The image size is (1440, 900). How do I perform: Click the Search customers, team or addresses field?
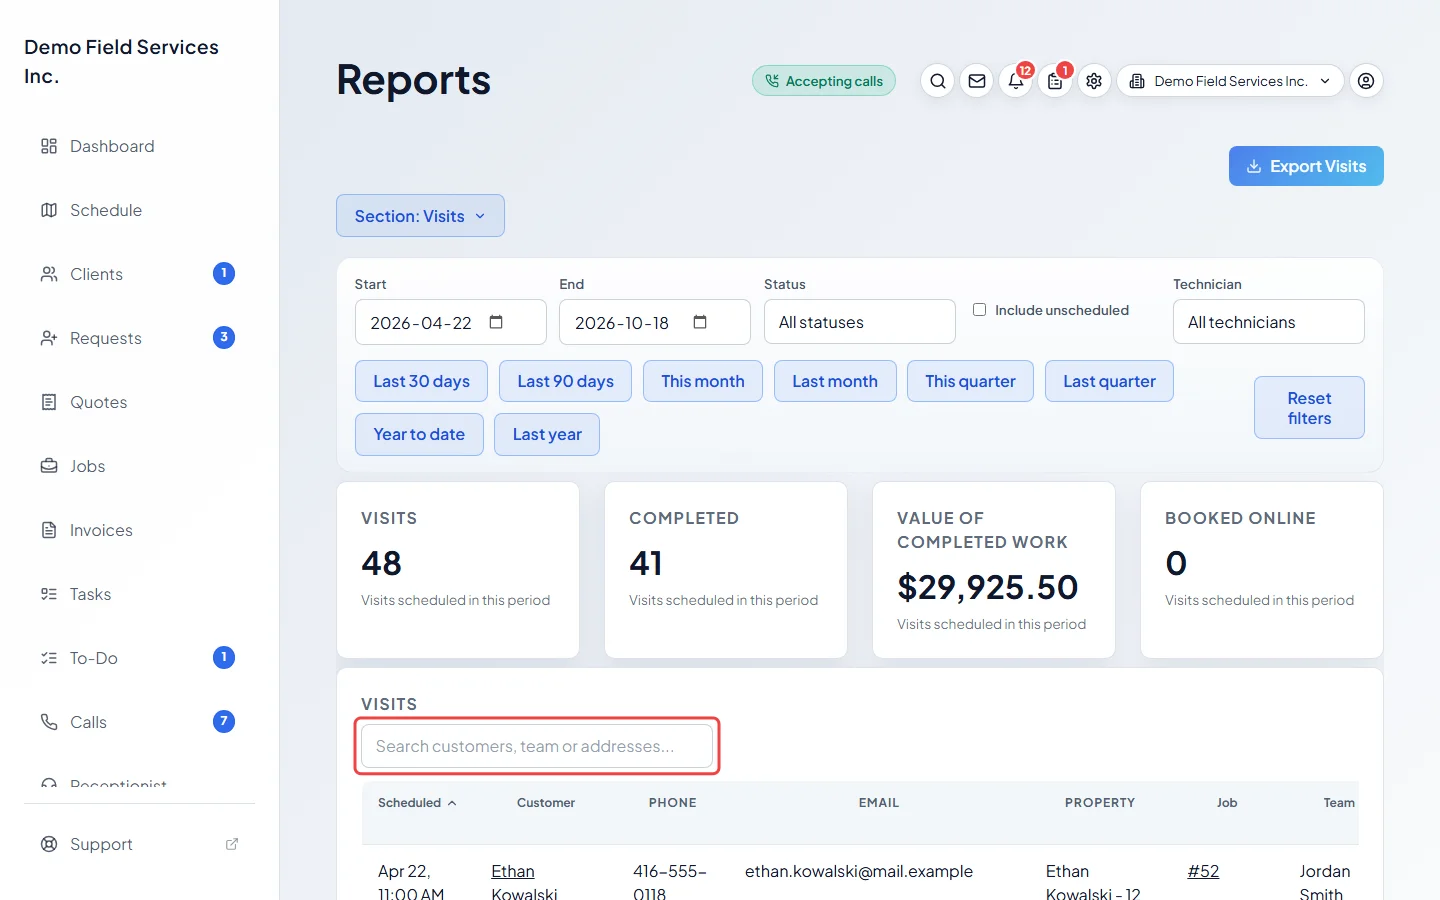[x=537, y=746]
